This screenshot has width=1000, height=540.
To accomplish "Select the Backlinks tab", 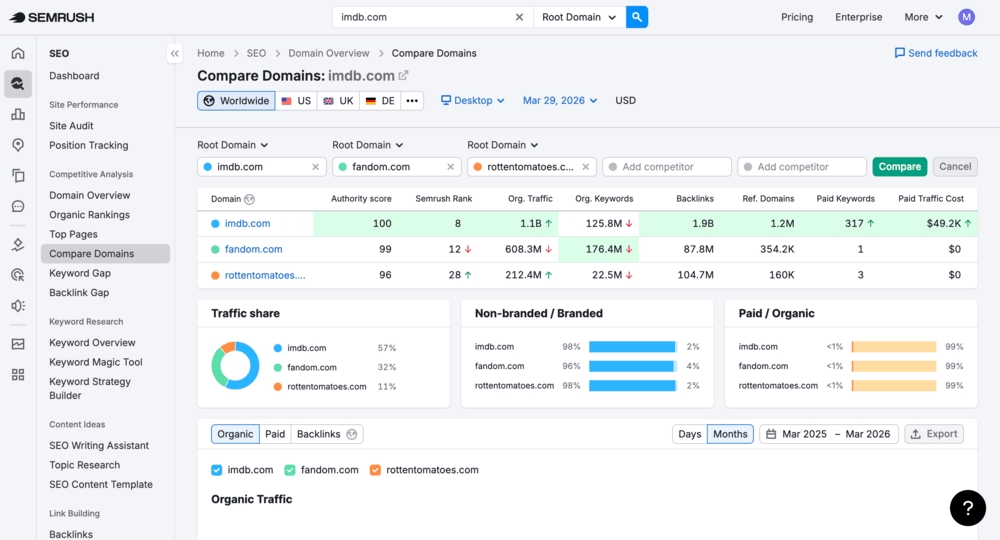I will click(x=327, y=434).
